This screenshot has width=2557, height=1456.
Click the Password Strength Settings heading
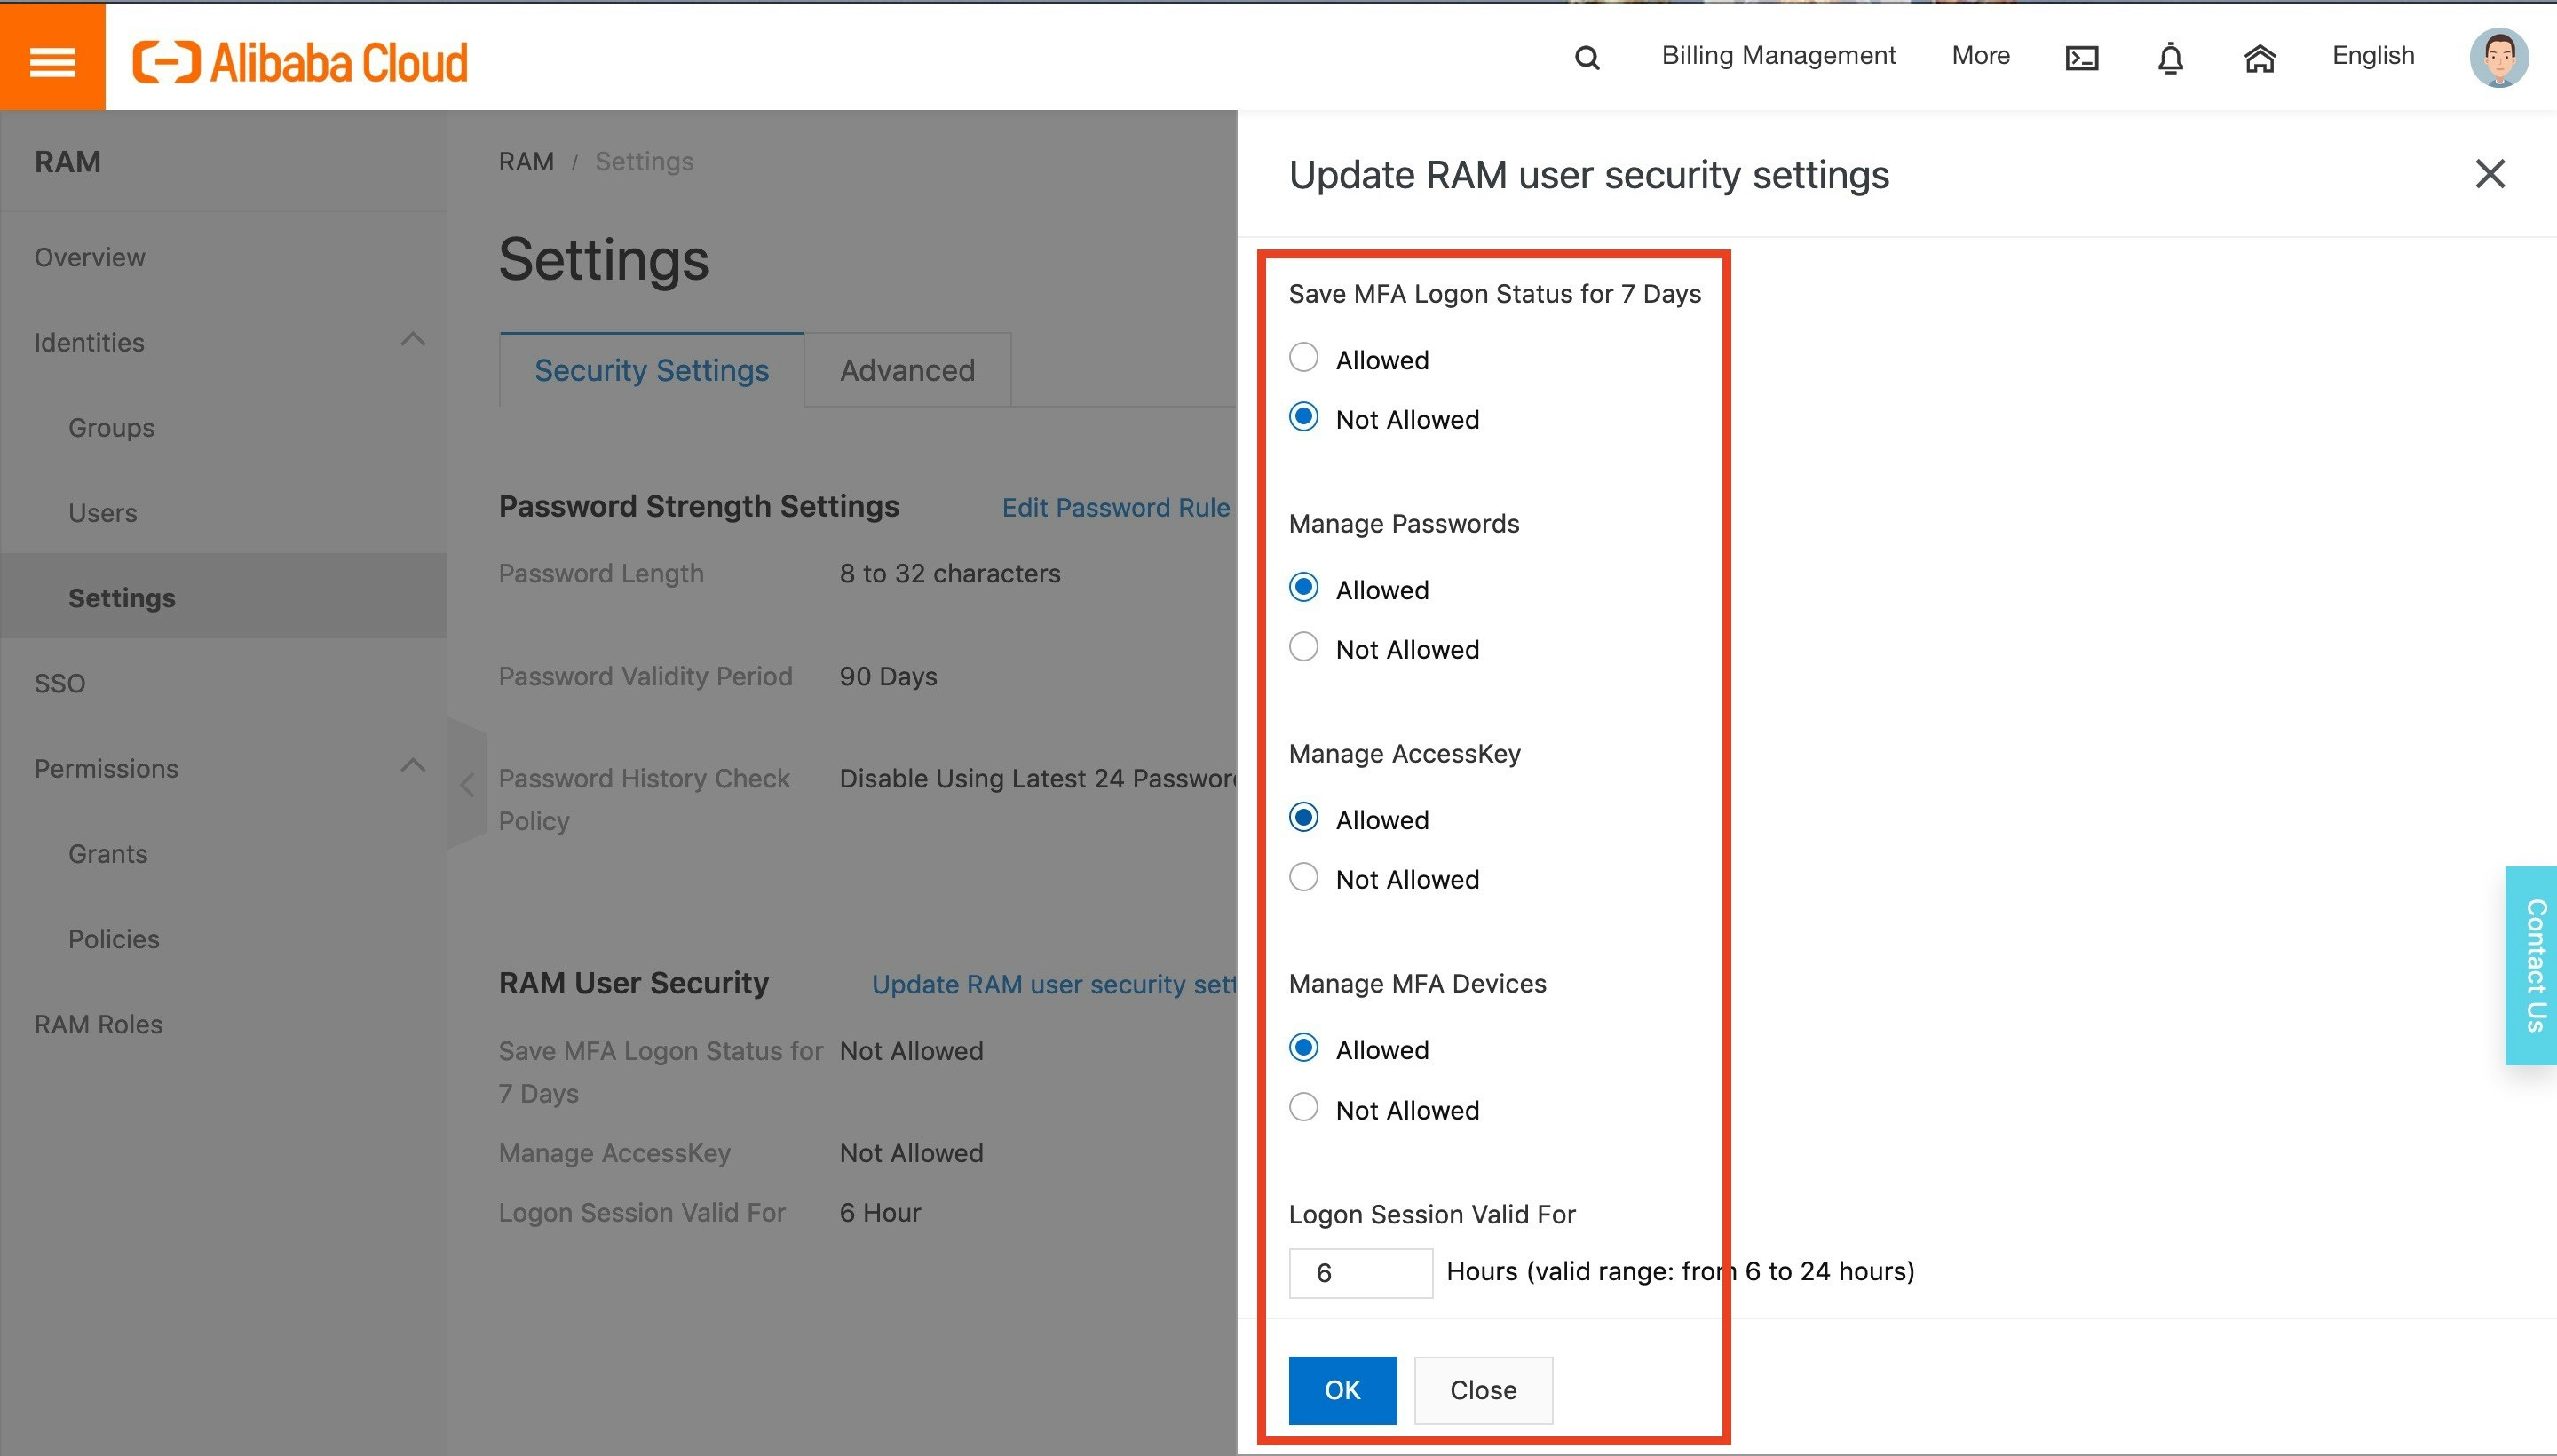coord(699,506)
